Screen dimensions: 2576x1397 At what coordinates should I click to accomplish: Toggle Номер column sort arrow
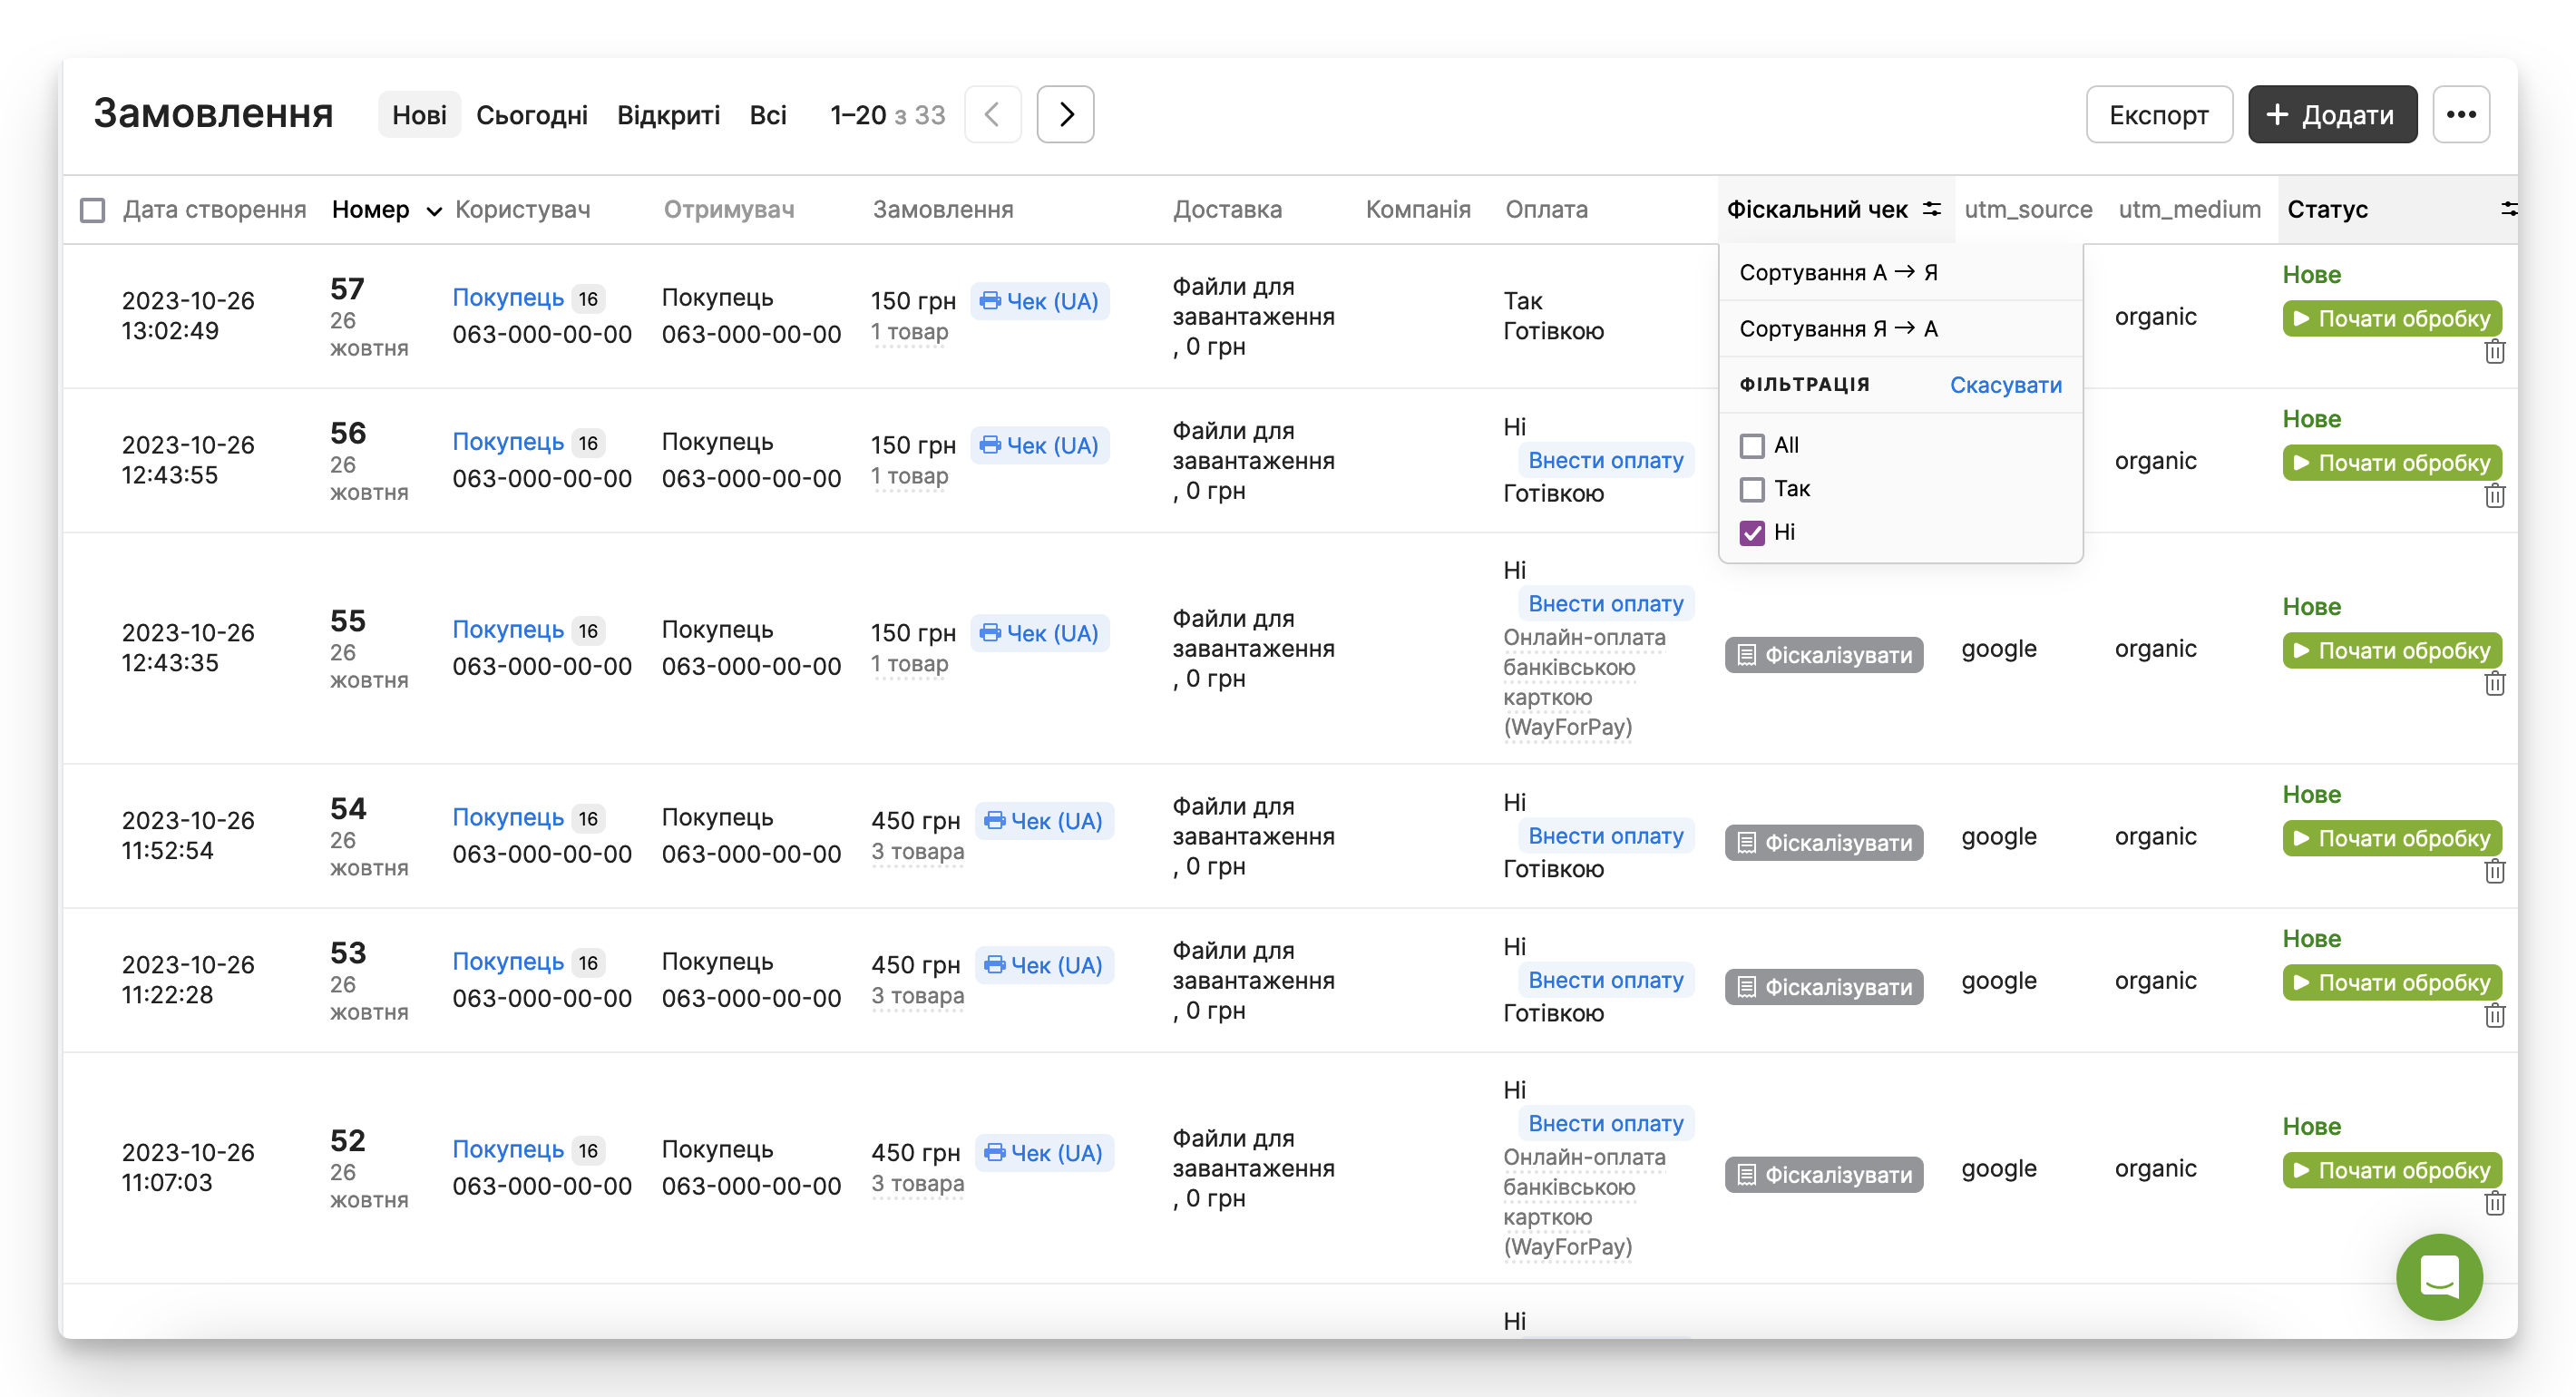(434, 211)
